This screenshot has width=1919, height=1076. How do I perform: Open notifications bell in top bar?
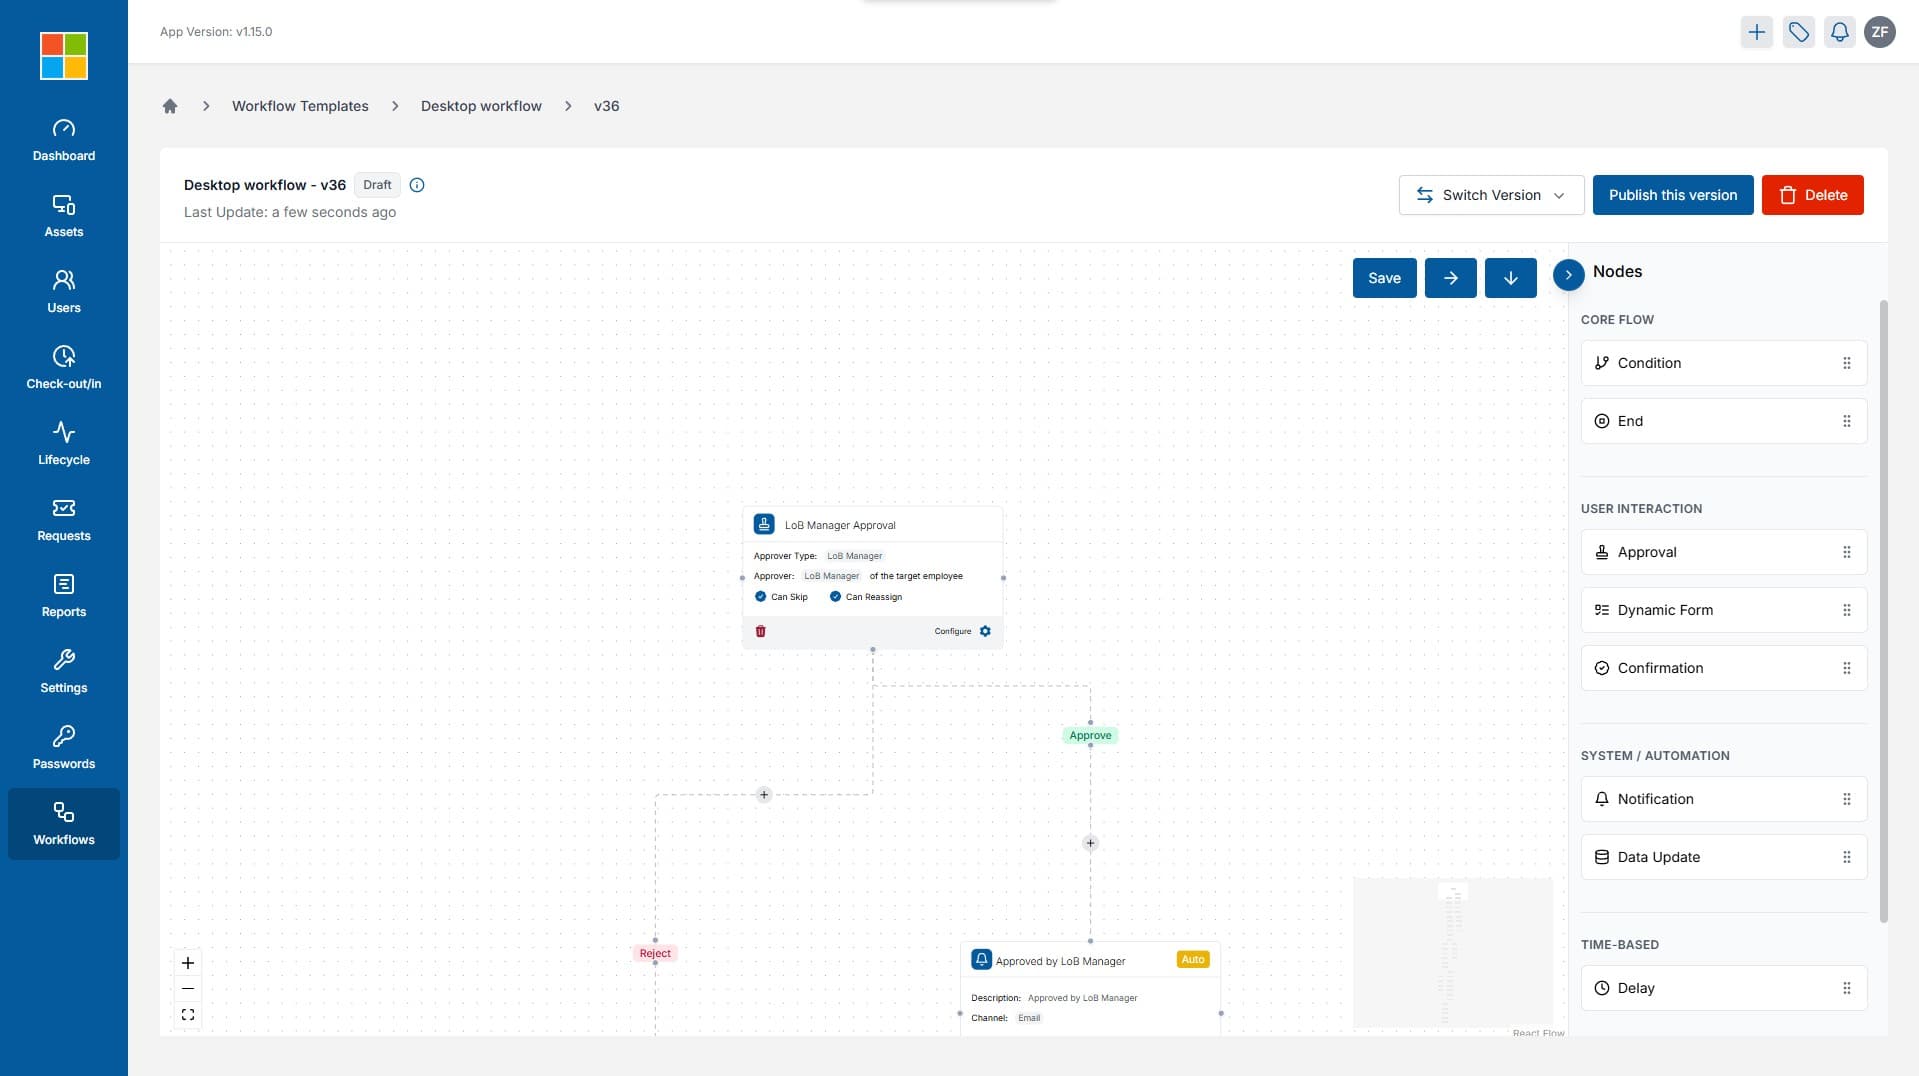pyautogui.click(x=1840, y=32)
